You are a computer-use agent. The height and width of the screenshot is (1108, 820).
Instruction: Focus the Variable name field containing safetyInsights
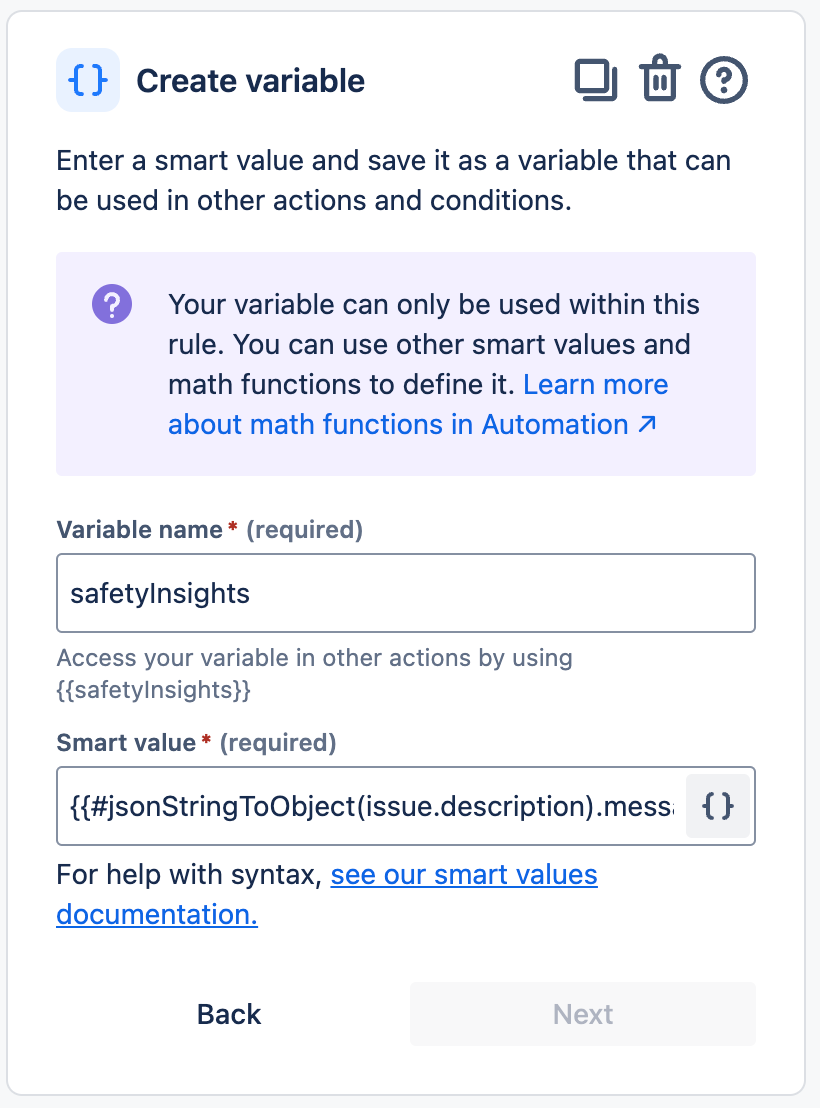point(405,594)
